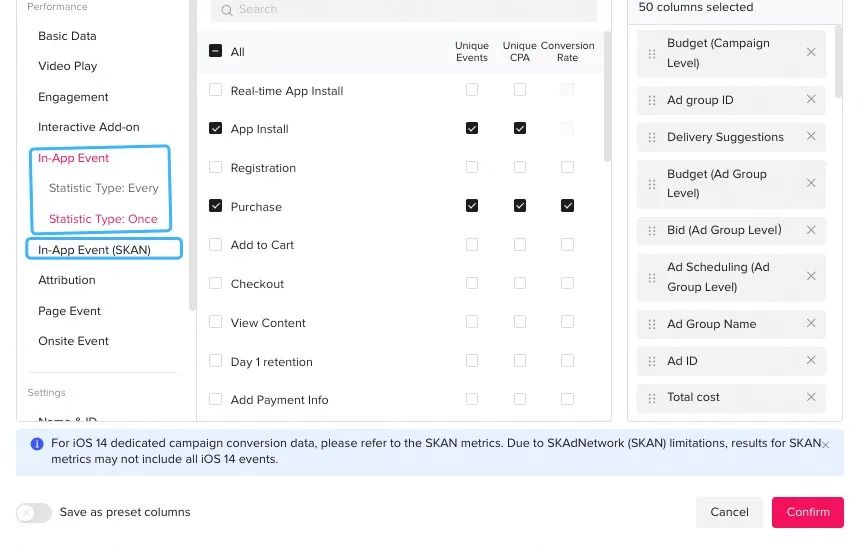This screenshot has width=861, height=547.
Task: Open the In-App Event (SKAN) section
Action: [x=94, y=249]
